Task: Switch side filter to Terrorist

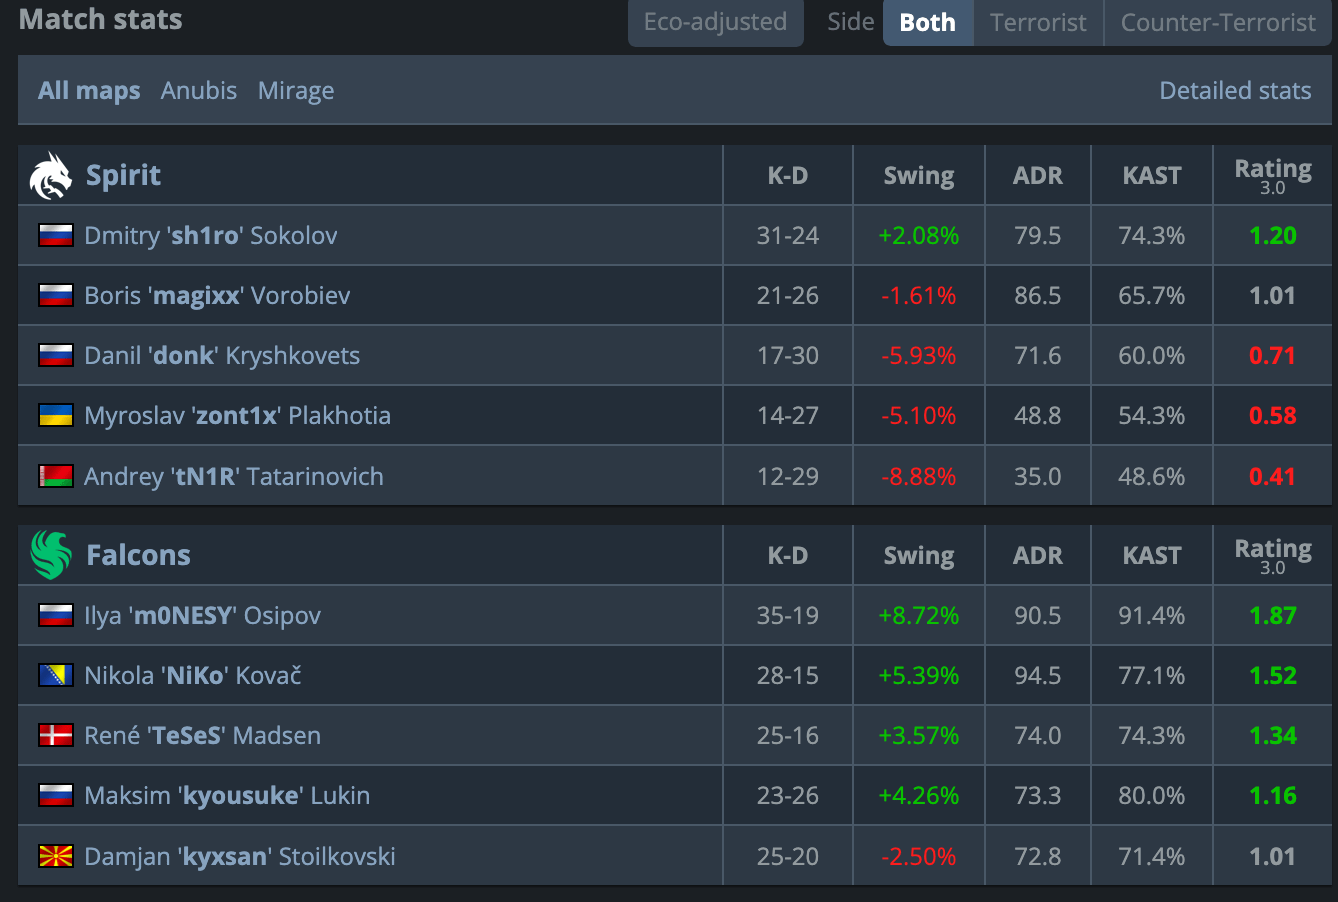Action: 1038,22
